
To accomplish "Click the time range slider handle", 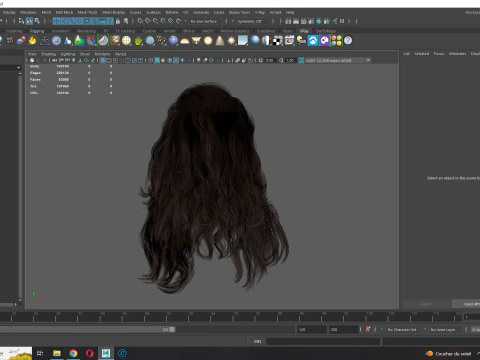I will click(x=172, y=329).
